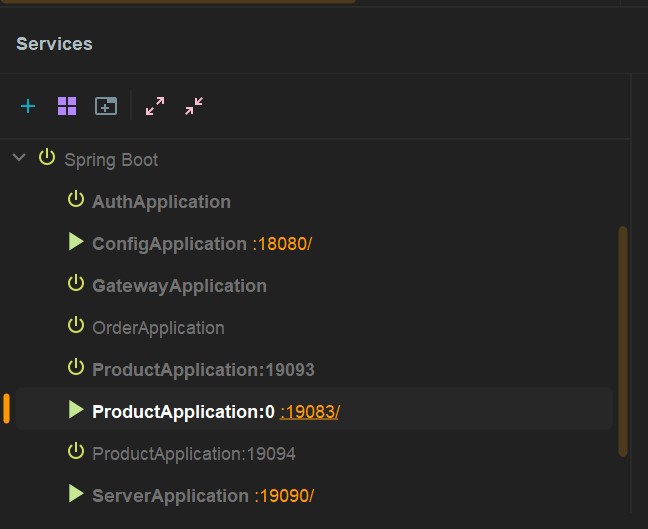Open the Group By grid icon
Screen dimensions: 648x529
(67, 106)
